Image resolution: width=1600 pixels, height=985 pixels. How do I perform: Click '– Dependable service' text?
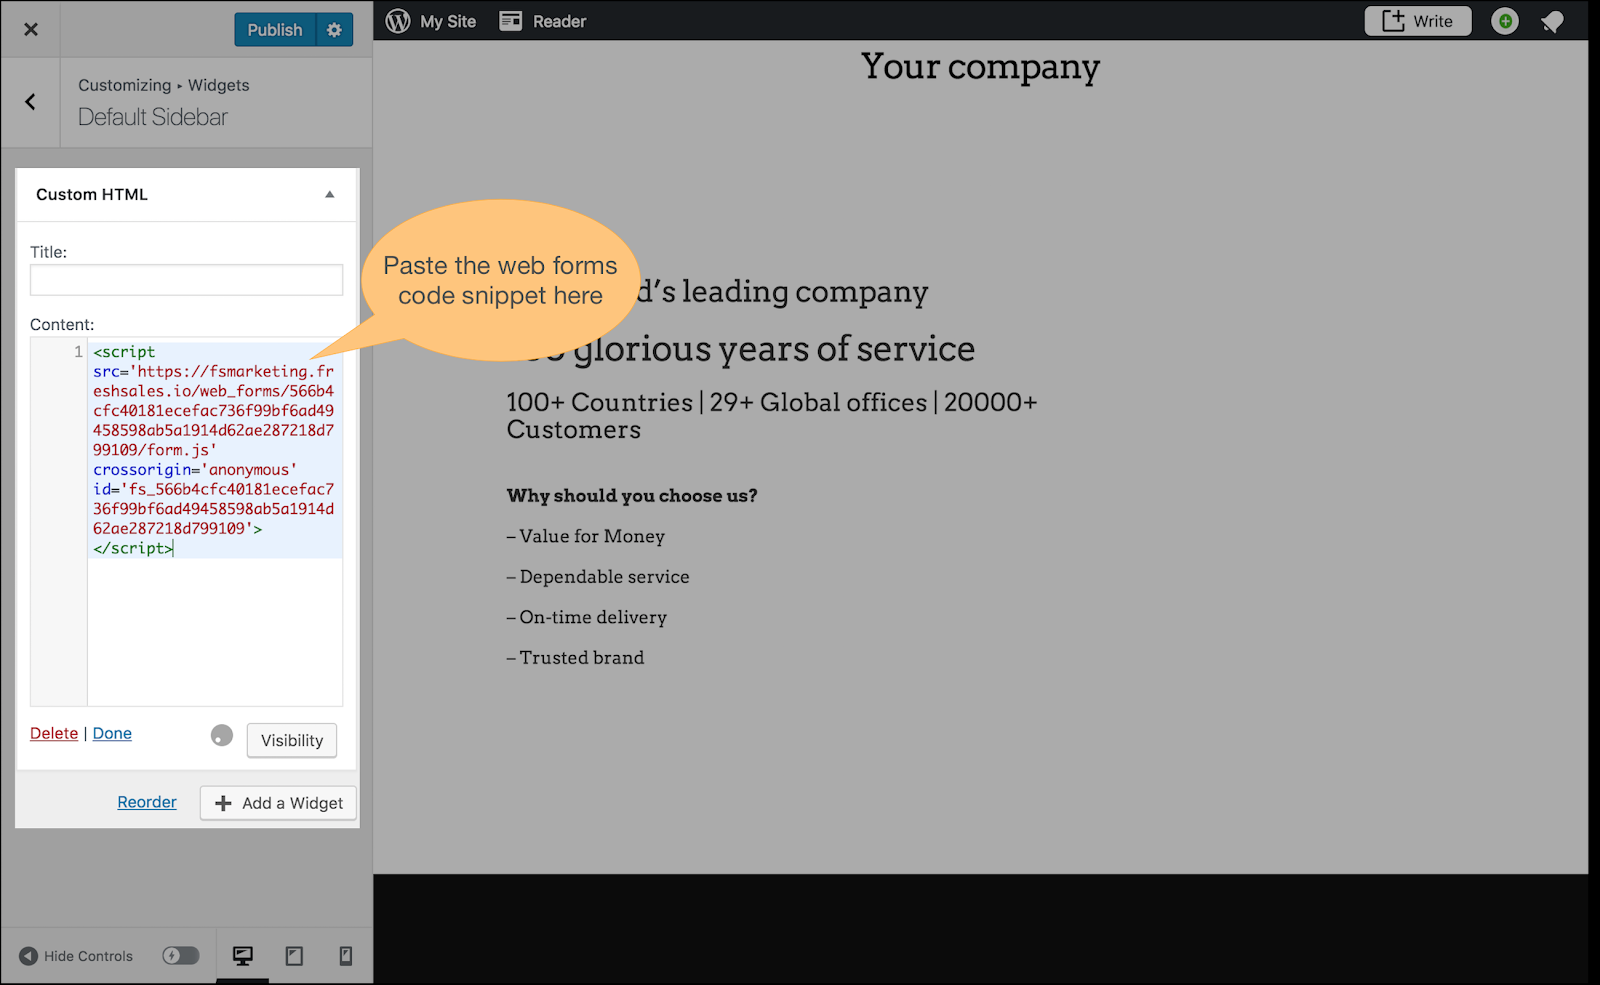pyautogui.click(x=598, y=577)
